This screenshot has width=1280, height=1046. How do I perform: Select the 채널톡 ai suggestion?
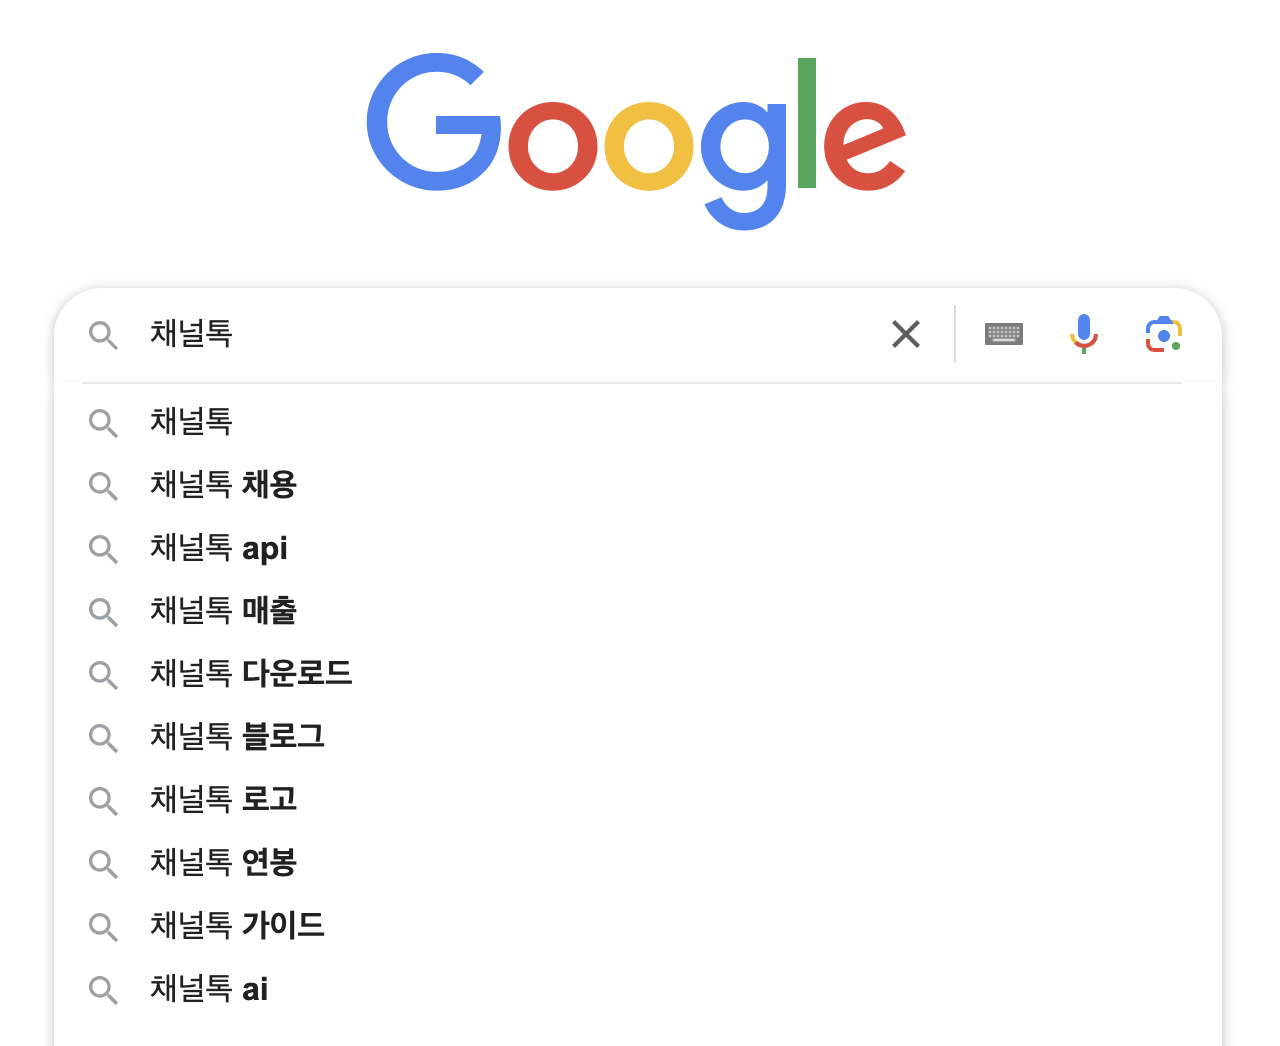pyautogui.click(x=209, y=989)
